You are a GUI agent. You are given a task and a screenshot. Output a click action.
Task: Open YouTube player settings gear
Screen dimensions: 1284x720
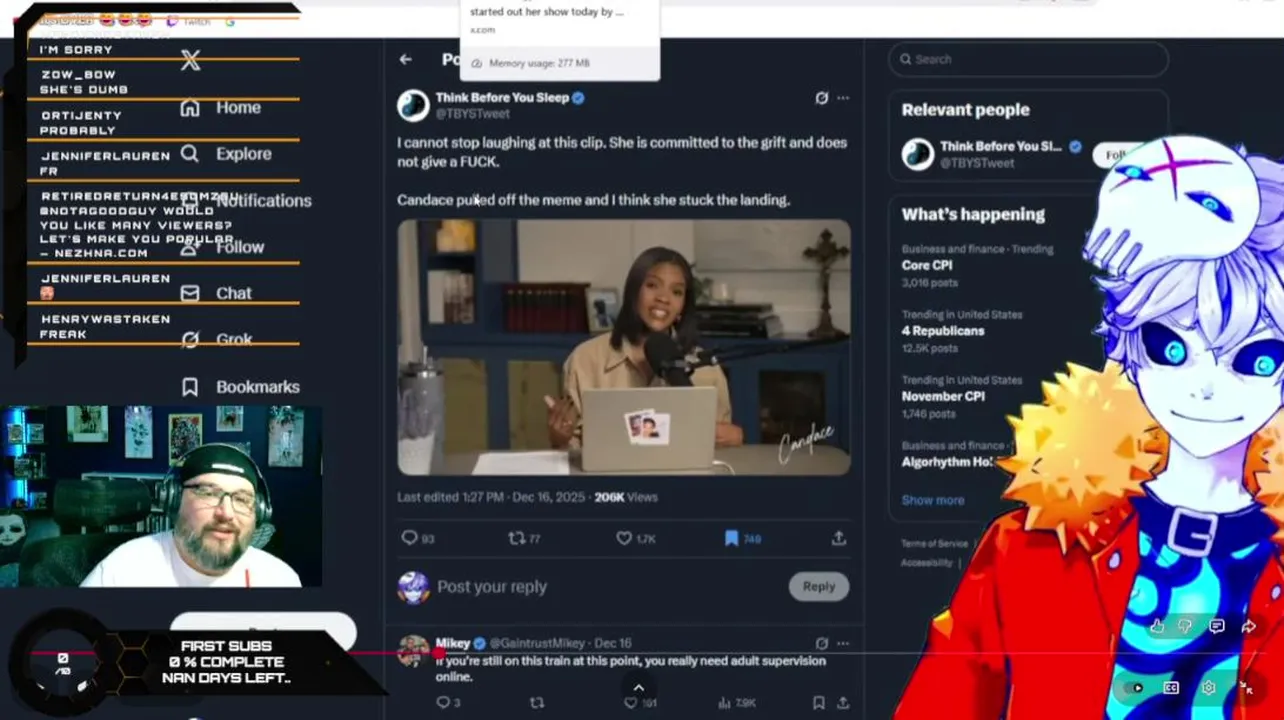(1209, 688)
